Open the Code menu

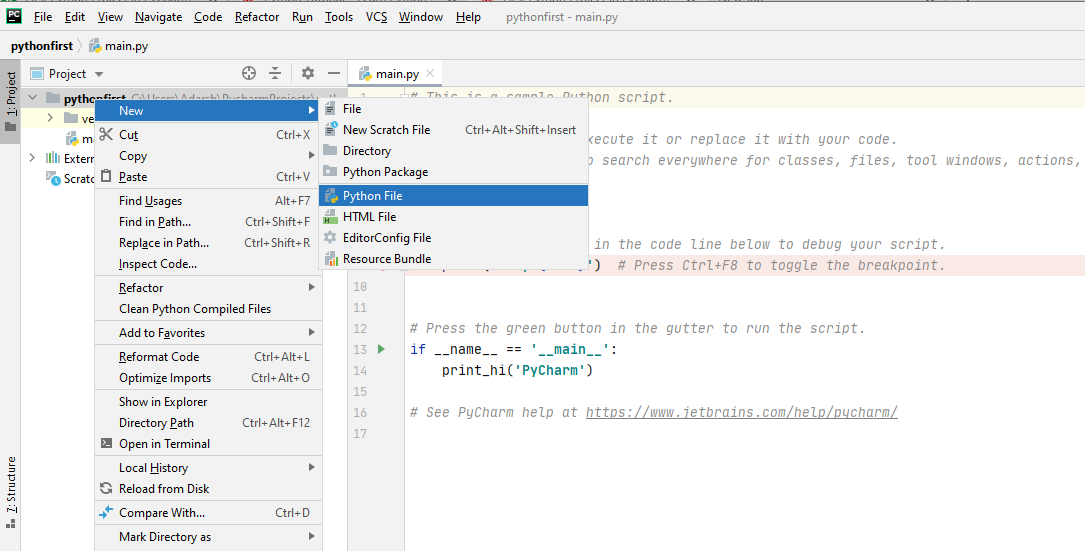pos(208,17)
